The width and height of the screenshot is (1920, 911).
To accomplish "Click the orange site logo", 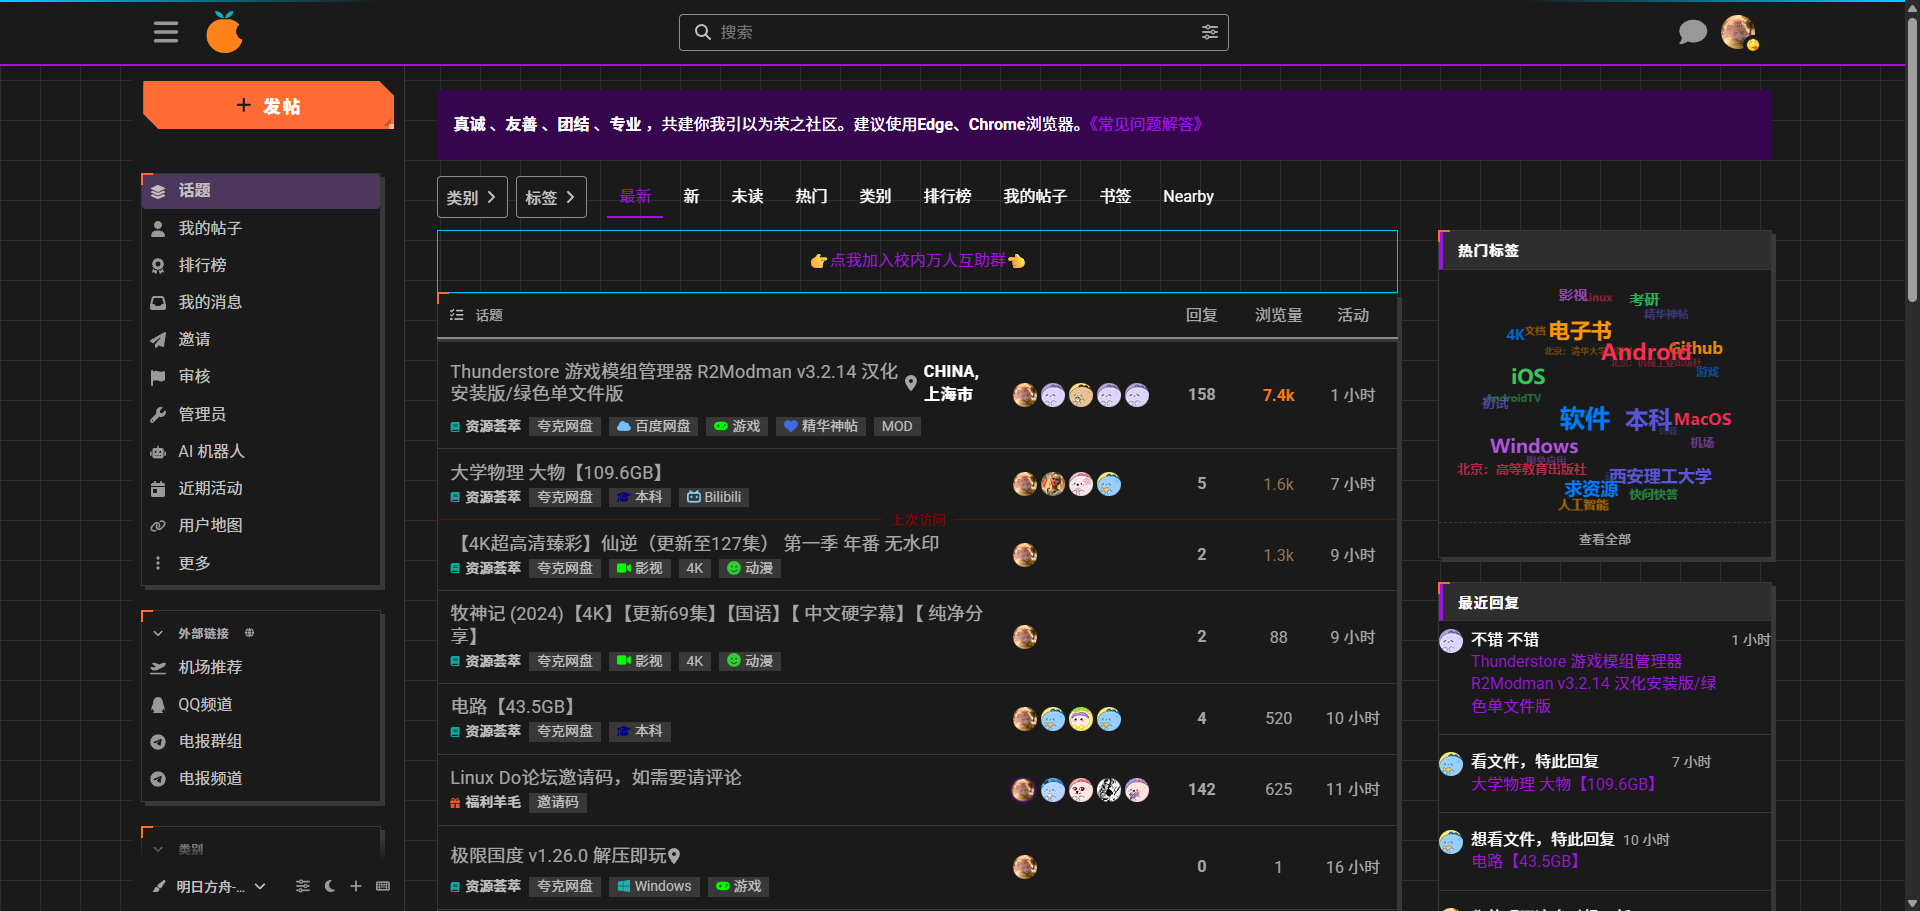I will 224,33.
